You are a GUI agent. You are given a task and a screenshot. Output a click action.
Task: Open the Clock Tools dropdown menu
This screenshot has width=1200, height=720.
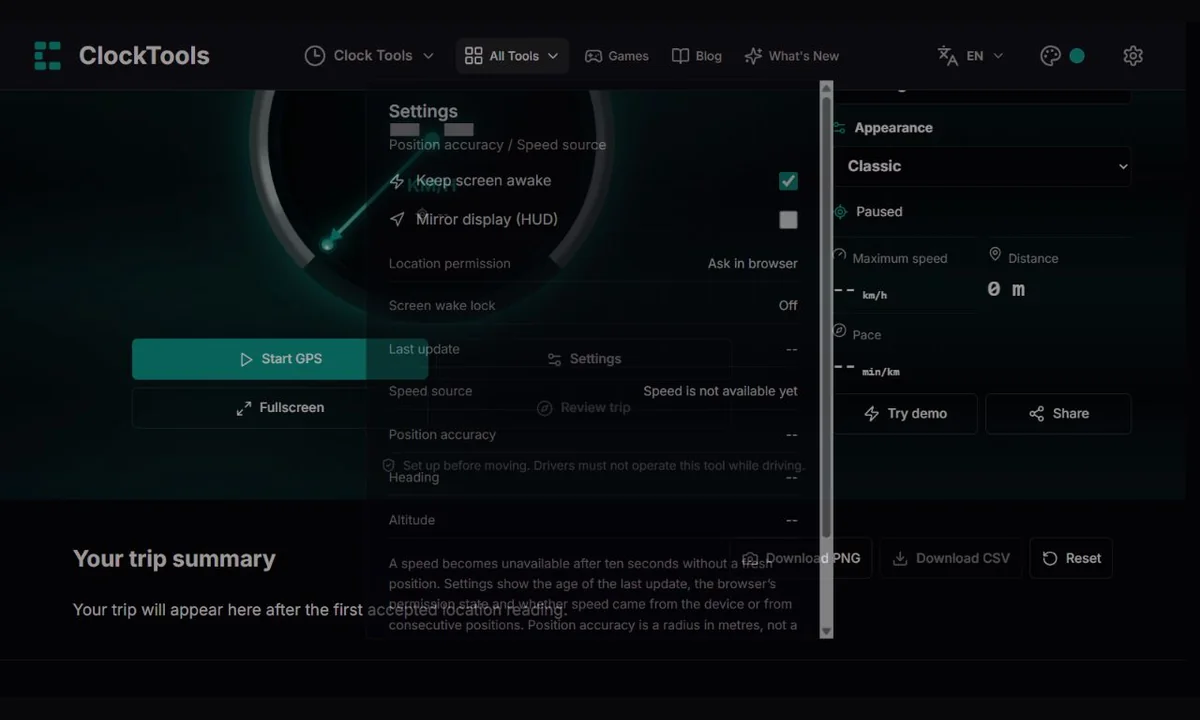coord(370,56)
